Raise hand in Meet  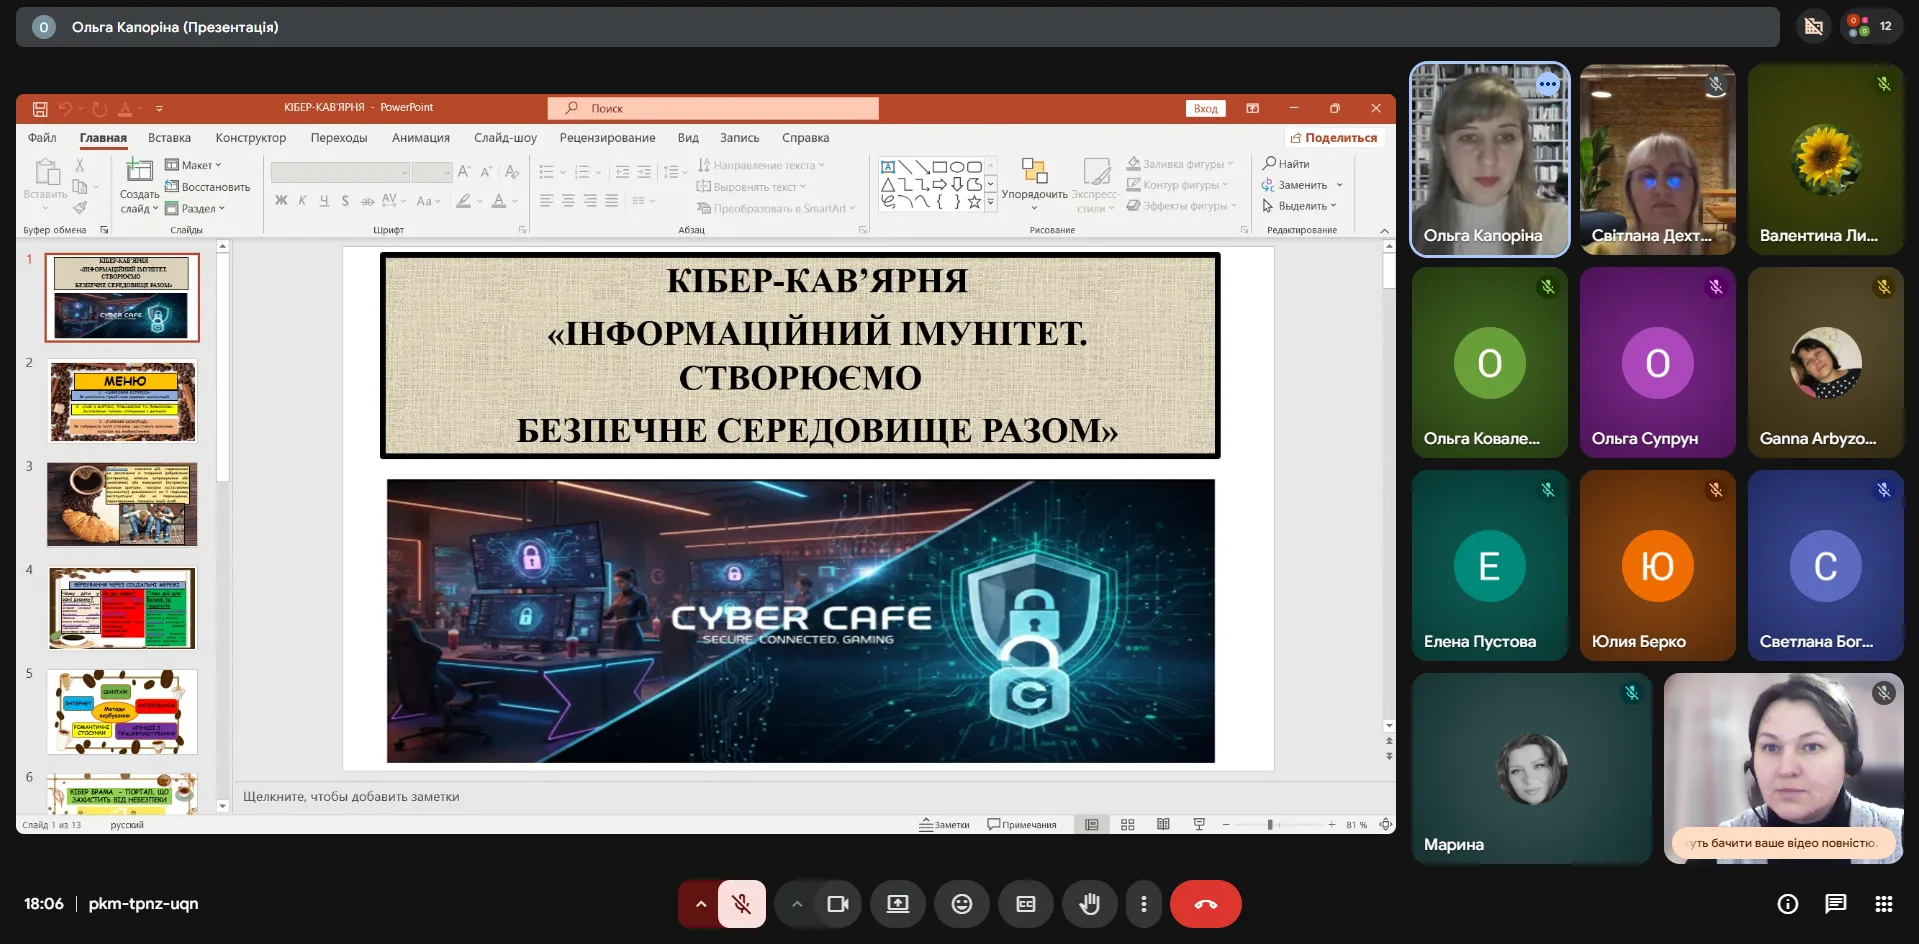click(1090, 904)
